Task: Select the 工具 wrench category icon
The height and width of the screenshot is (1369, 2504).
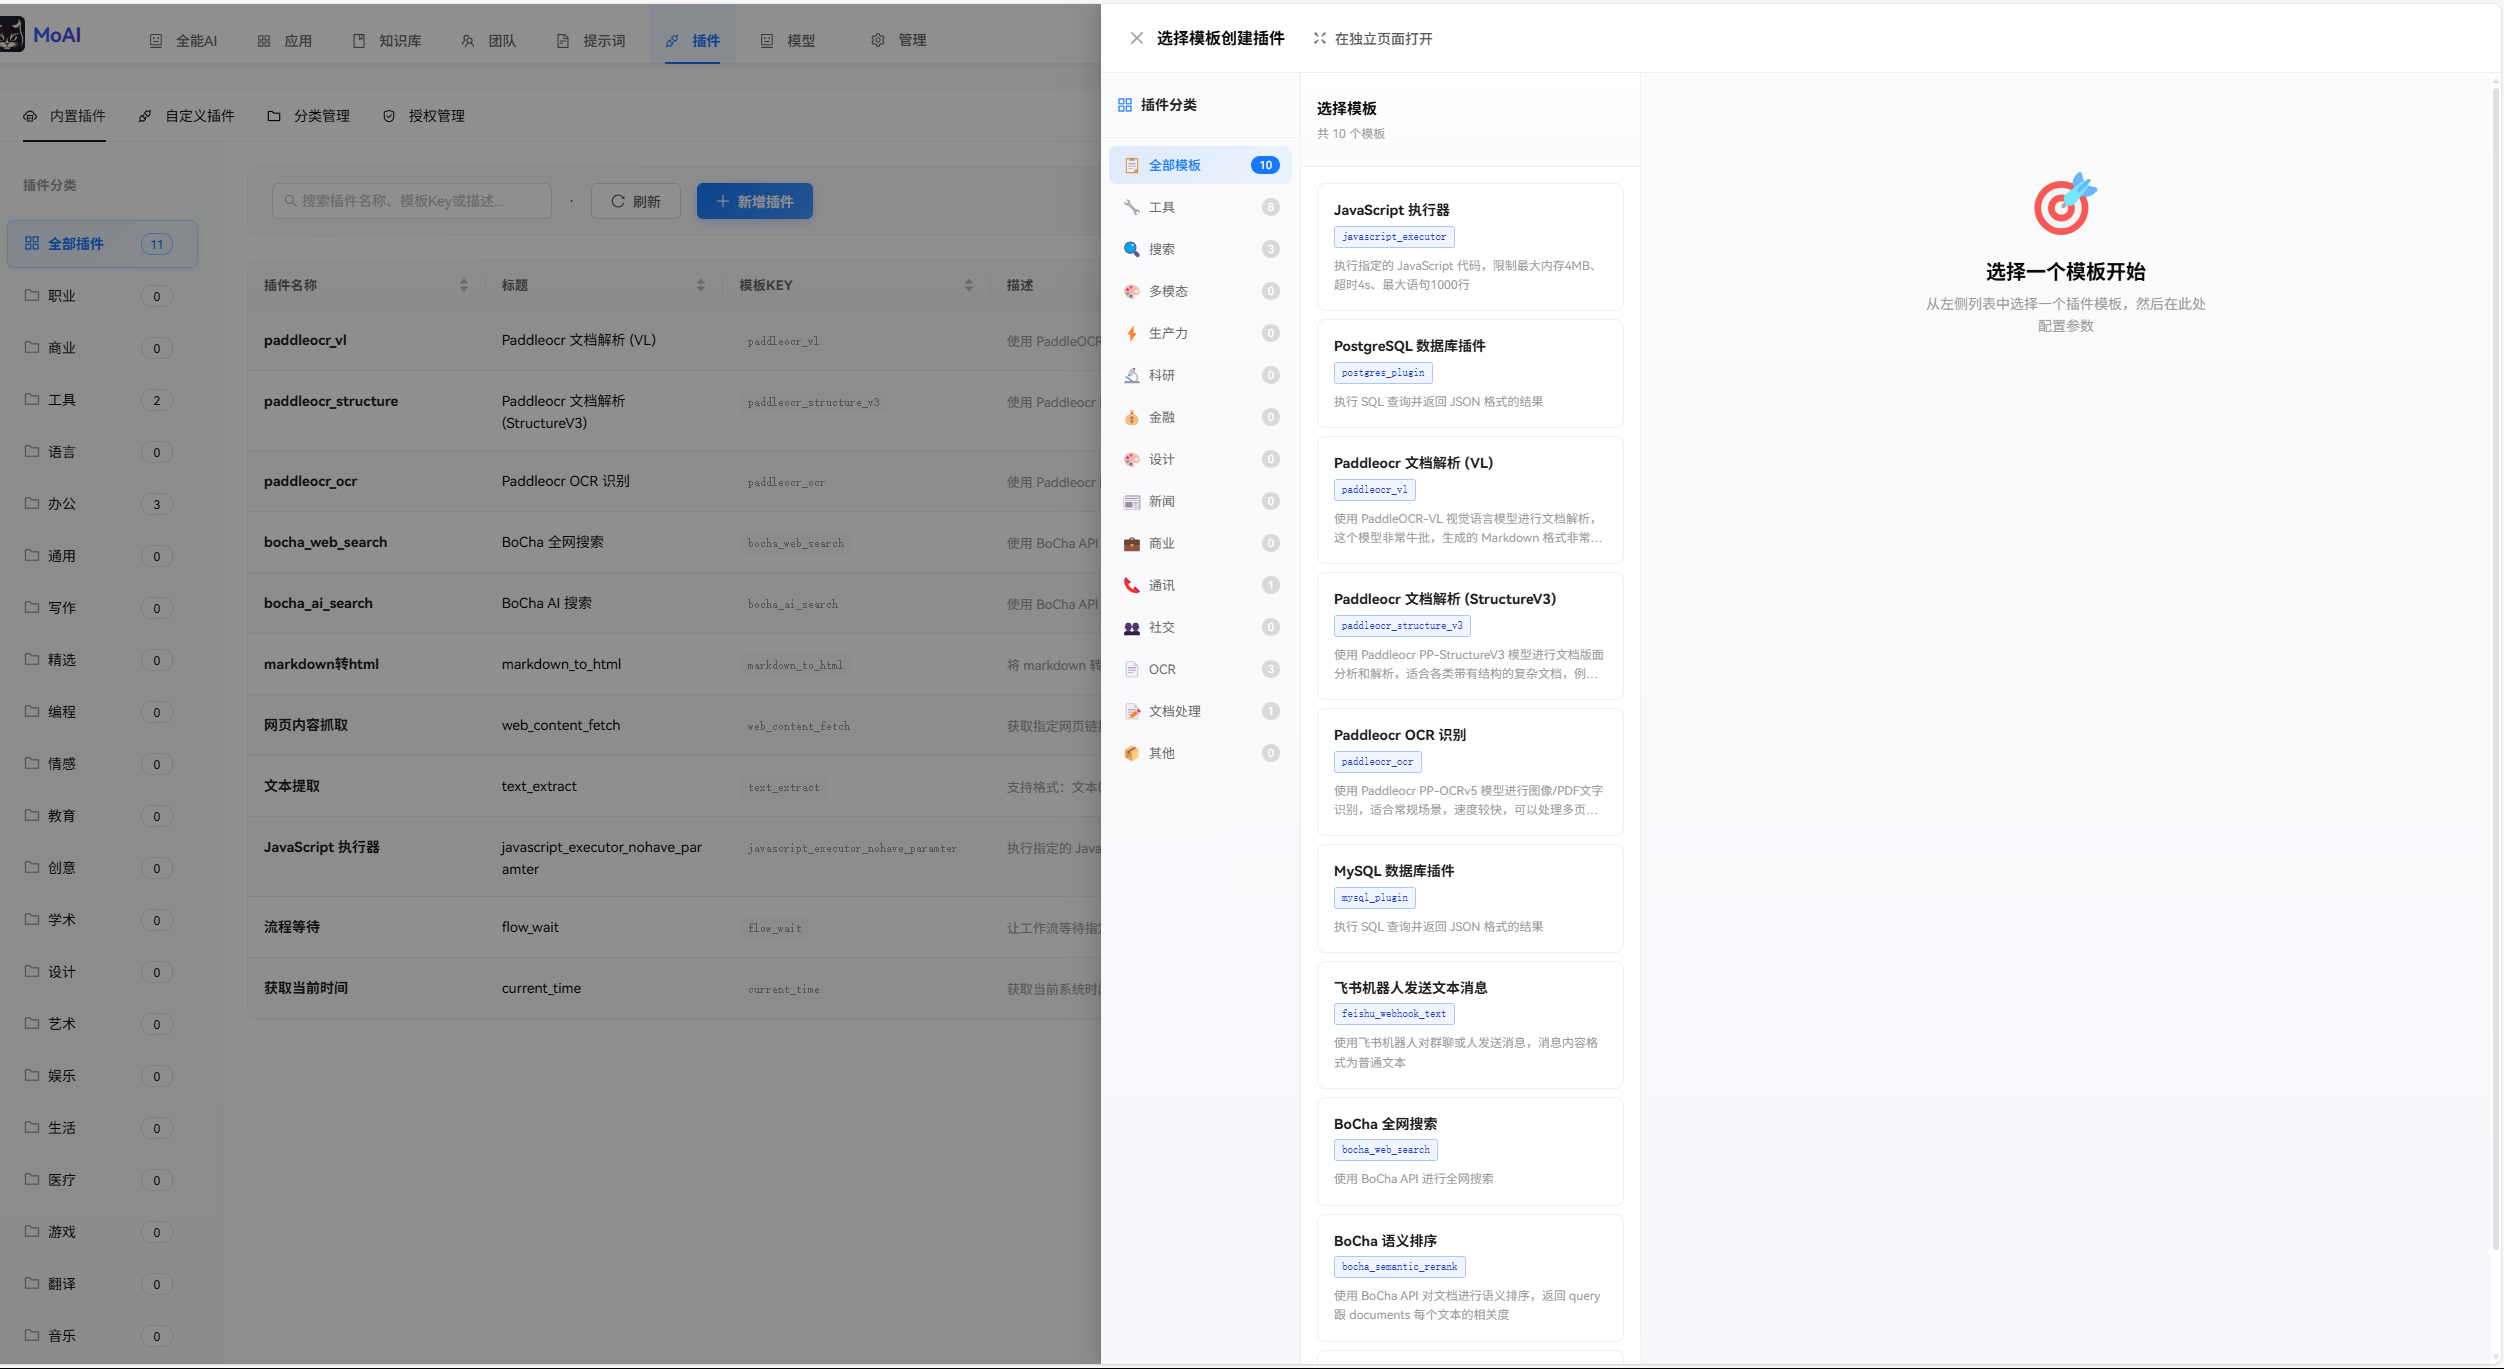Action: [x=1131, y=207]
